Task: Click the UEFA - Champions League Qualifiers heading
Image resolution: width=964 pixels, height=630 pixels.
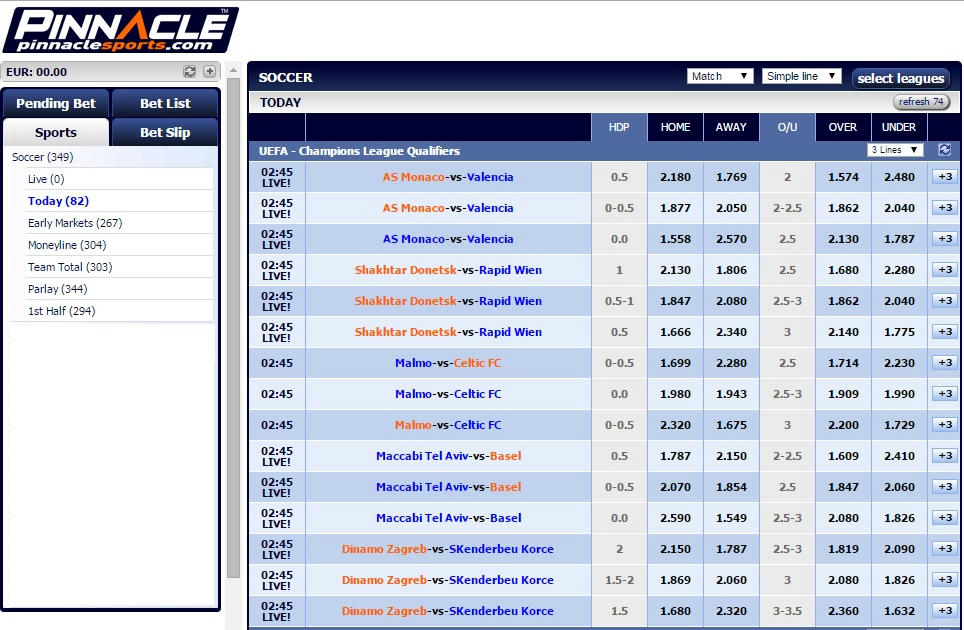Action: point(359,151)
